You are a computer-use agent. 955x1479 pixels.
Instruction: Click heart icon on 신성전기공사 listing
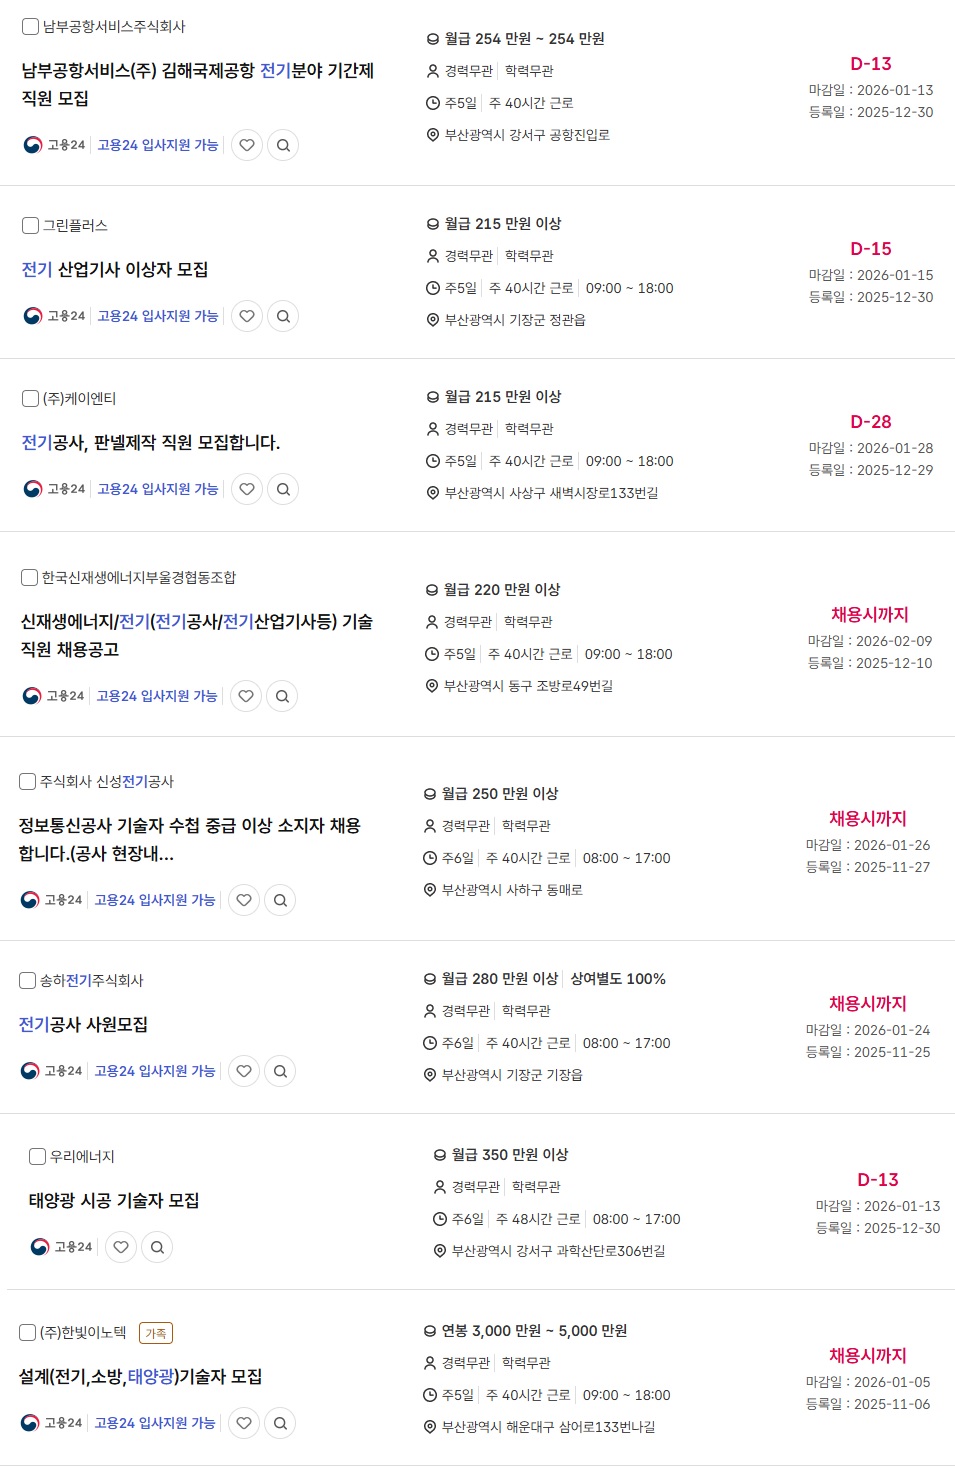[244, 900]
